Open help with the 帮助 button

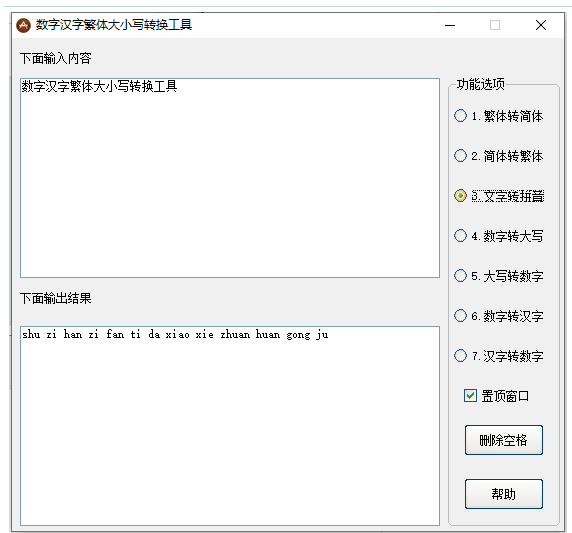click(503, 494)
